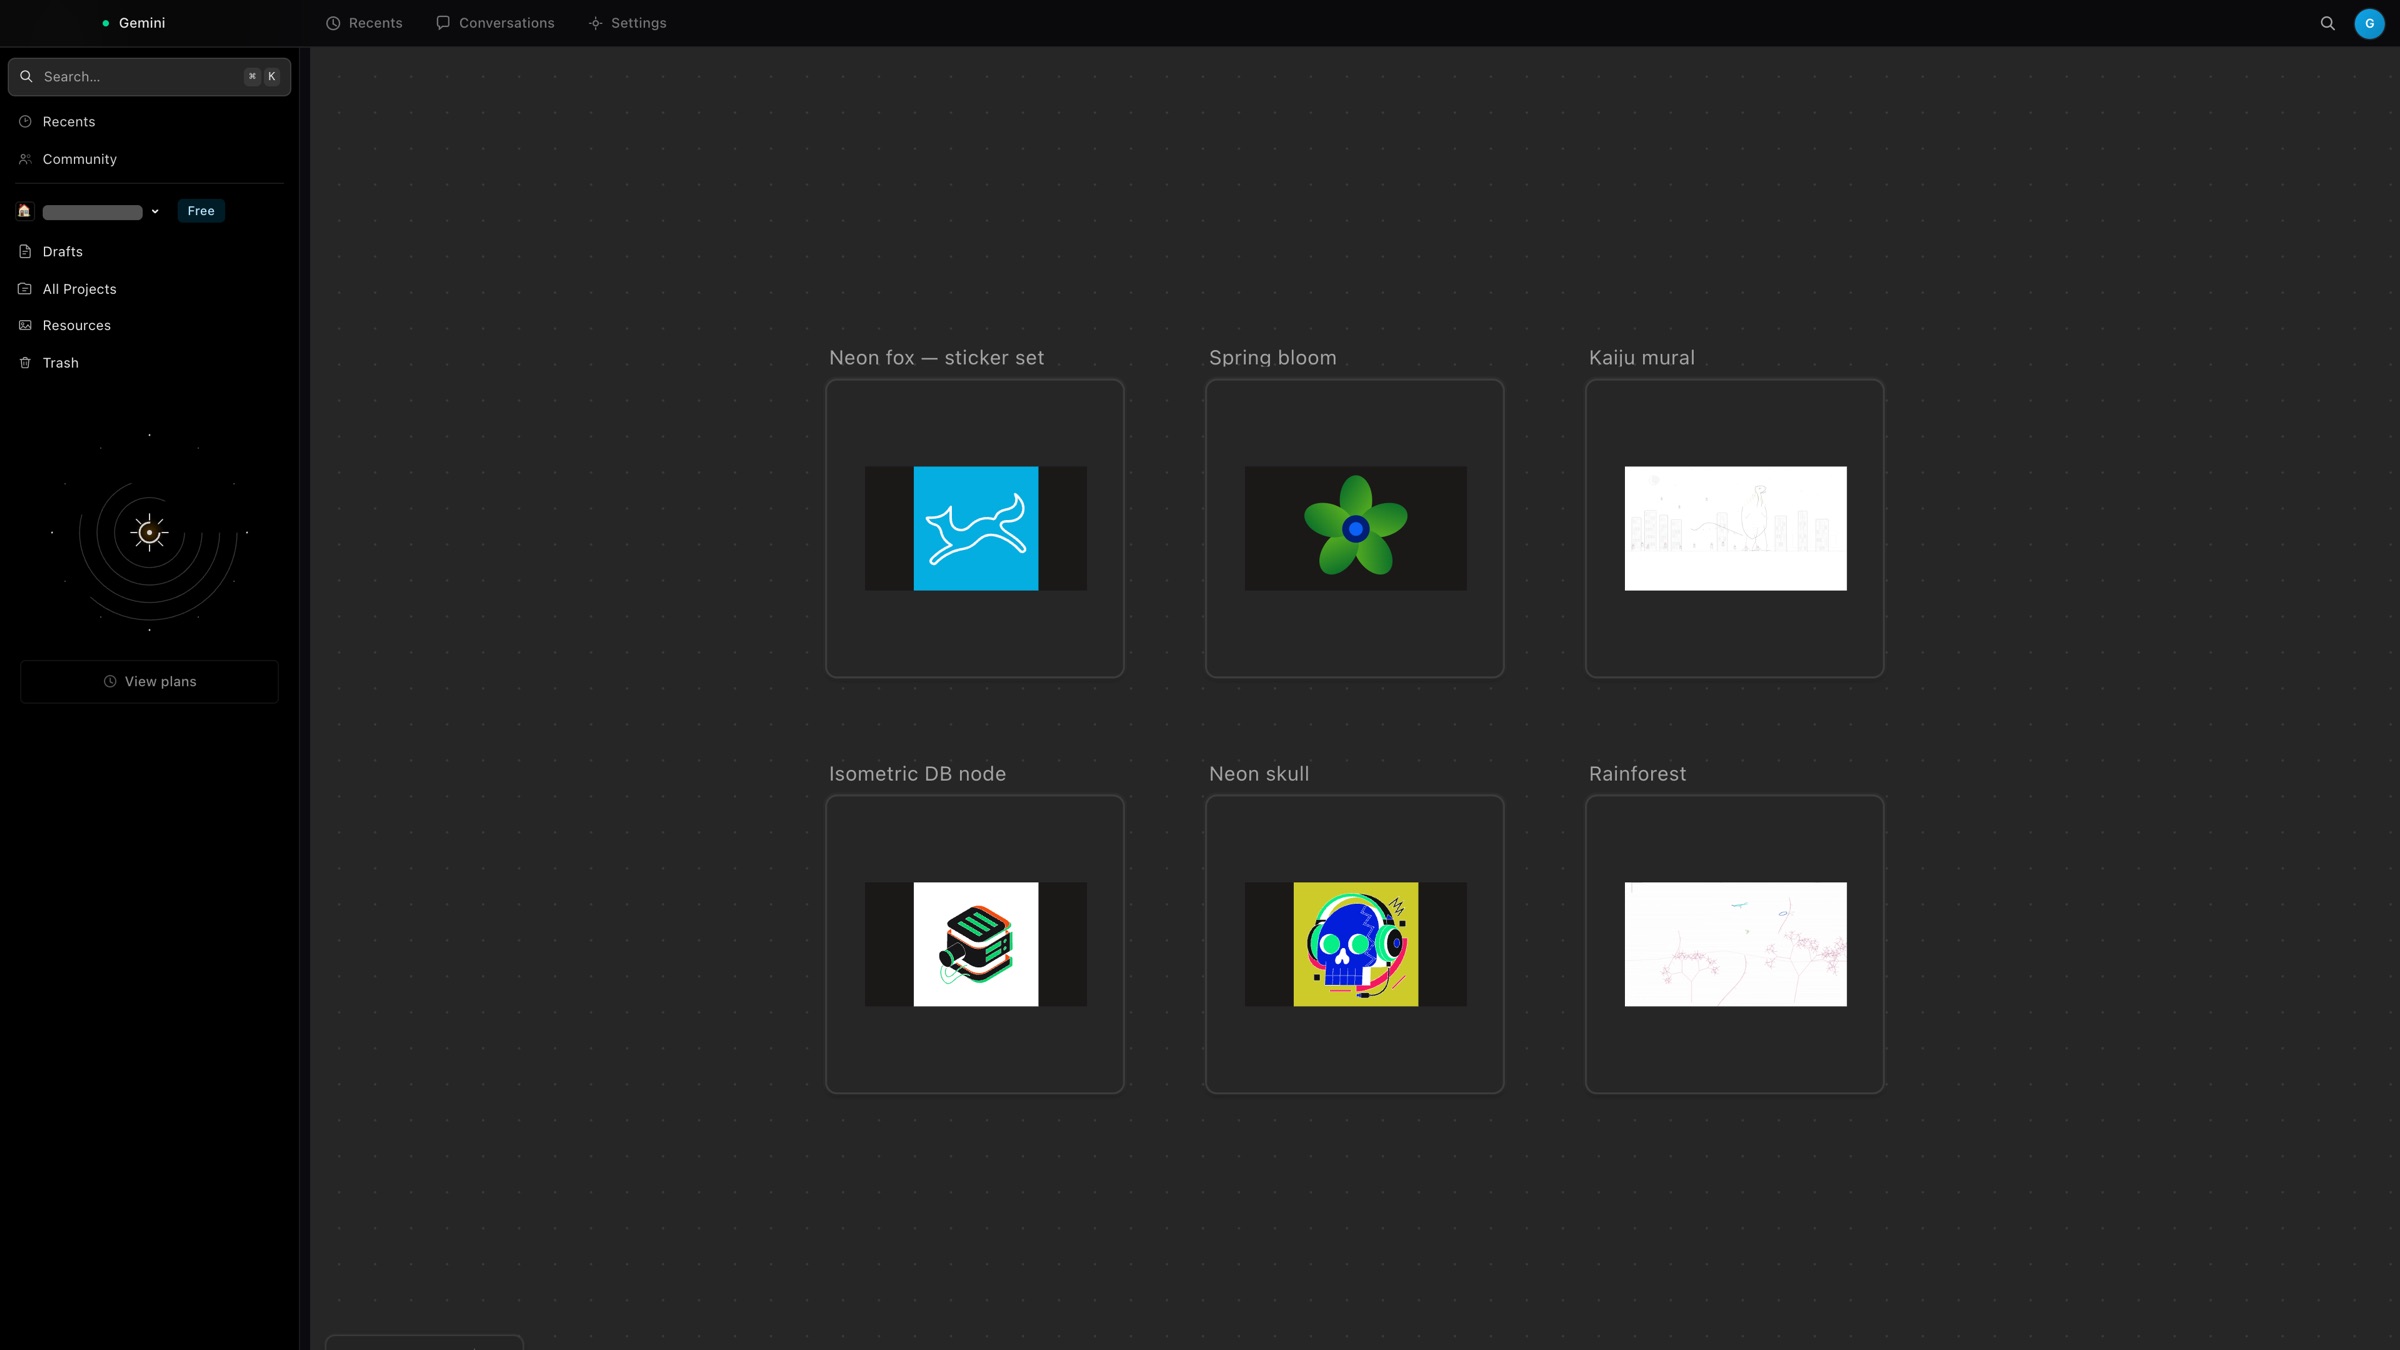
Task: Expand the workspace name dropdown chevron
Action: tap(155, 211)
